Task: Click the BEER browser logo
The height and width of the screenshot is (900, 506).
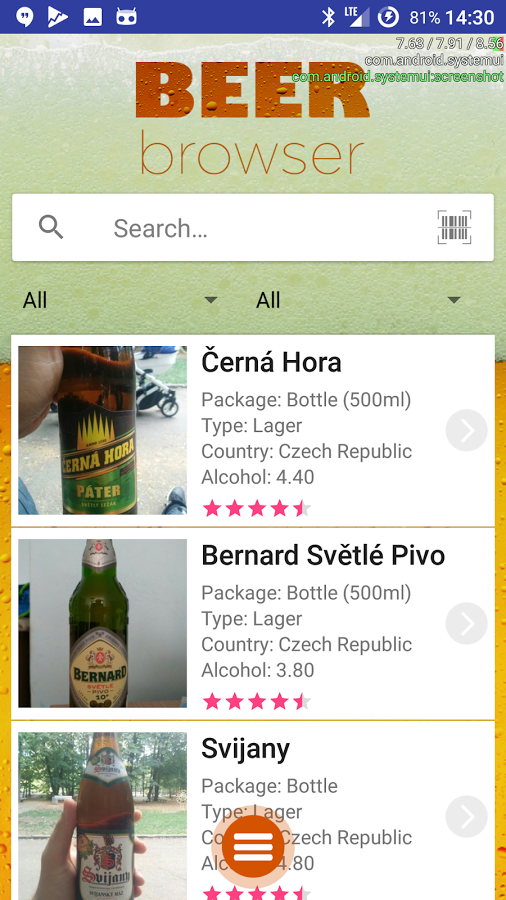Action: (252, 119)
